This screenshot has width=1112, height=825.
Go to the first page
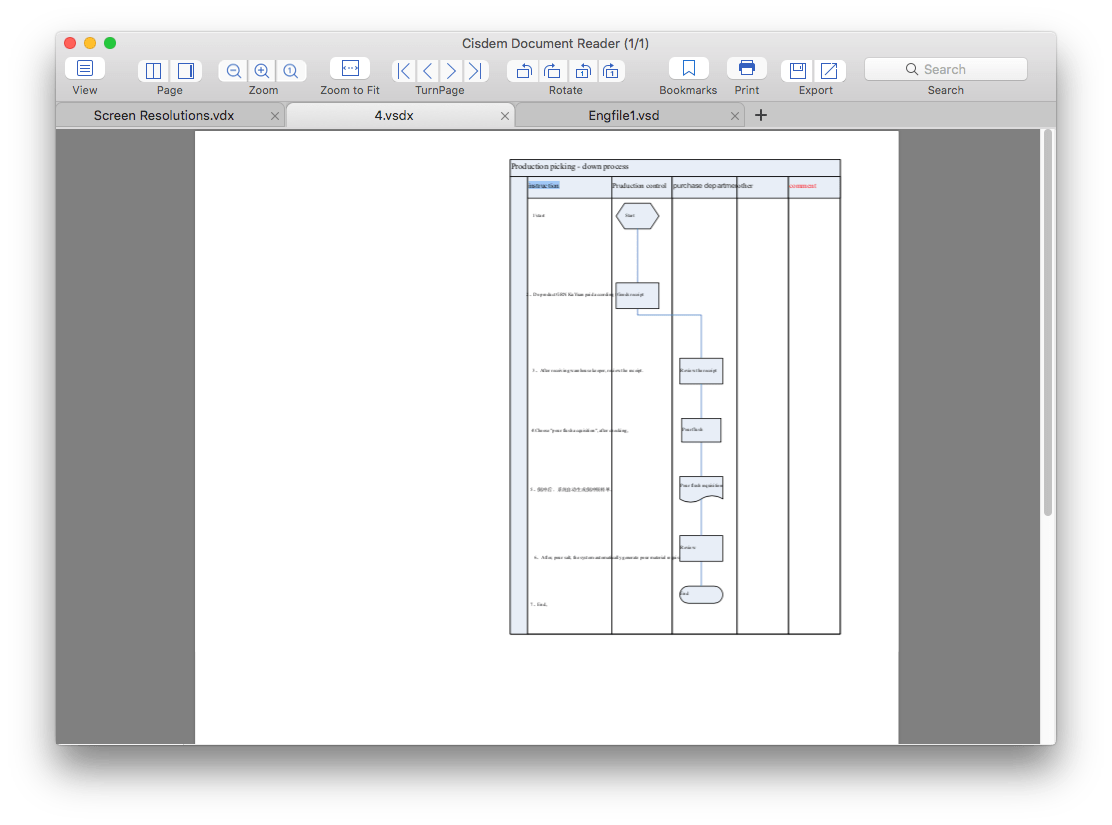click(404, 70)
